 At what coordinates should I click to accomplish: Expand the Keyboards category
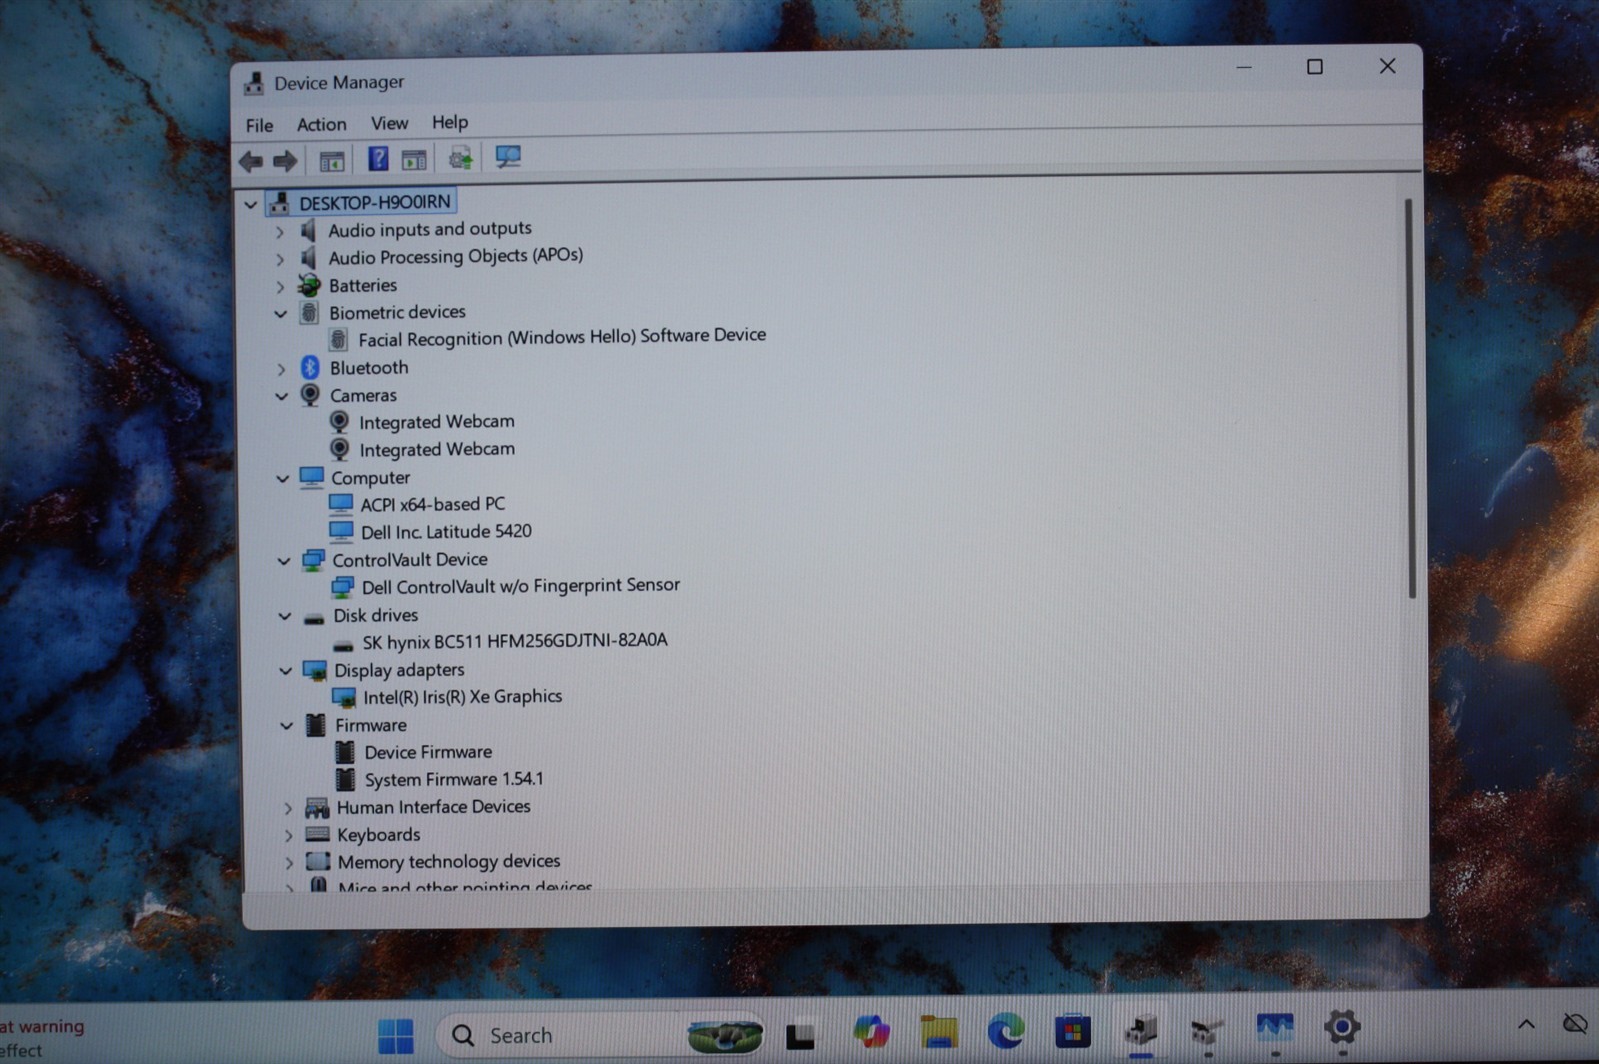pyautogui.click(x=289, y=835)
